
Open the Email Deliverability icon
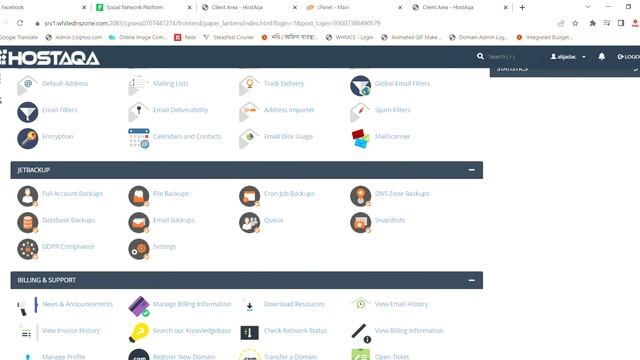click(138, 112)
